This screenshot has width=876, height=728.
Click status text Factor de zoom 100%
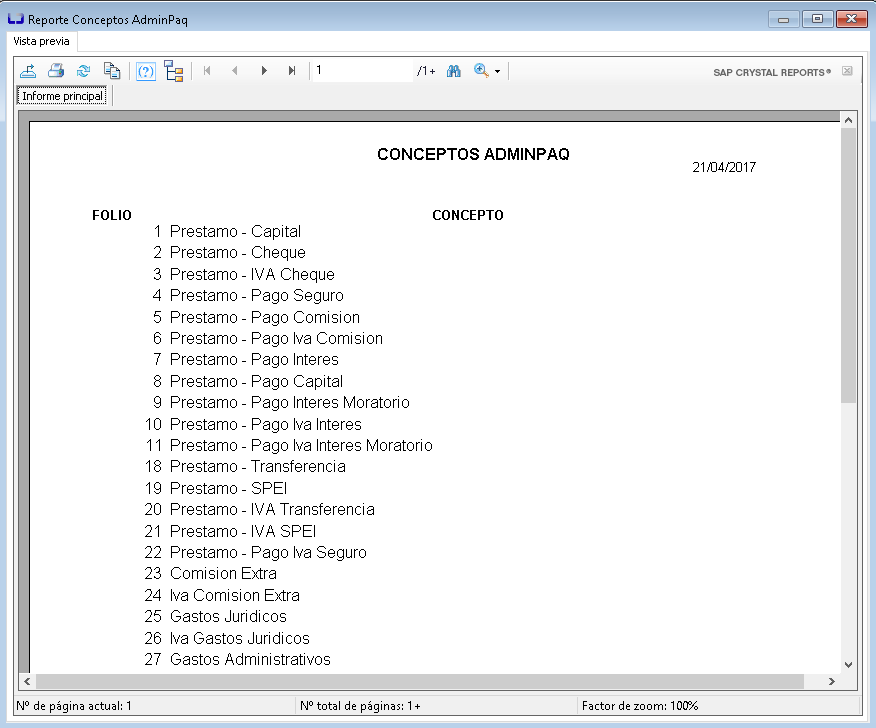click(640, 706)
